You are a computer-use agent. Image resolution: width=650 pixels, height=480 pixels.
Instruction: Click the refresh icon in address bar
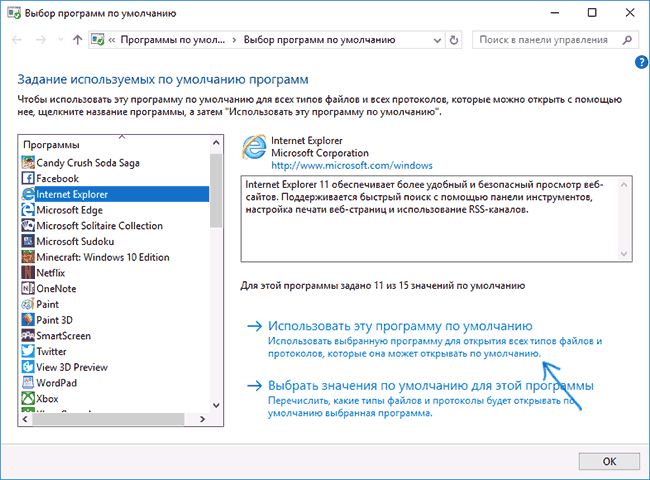454,40
